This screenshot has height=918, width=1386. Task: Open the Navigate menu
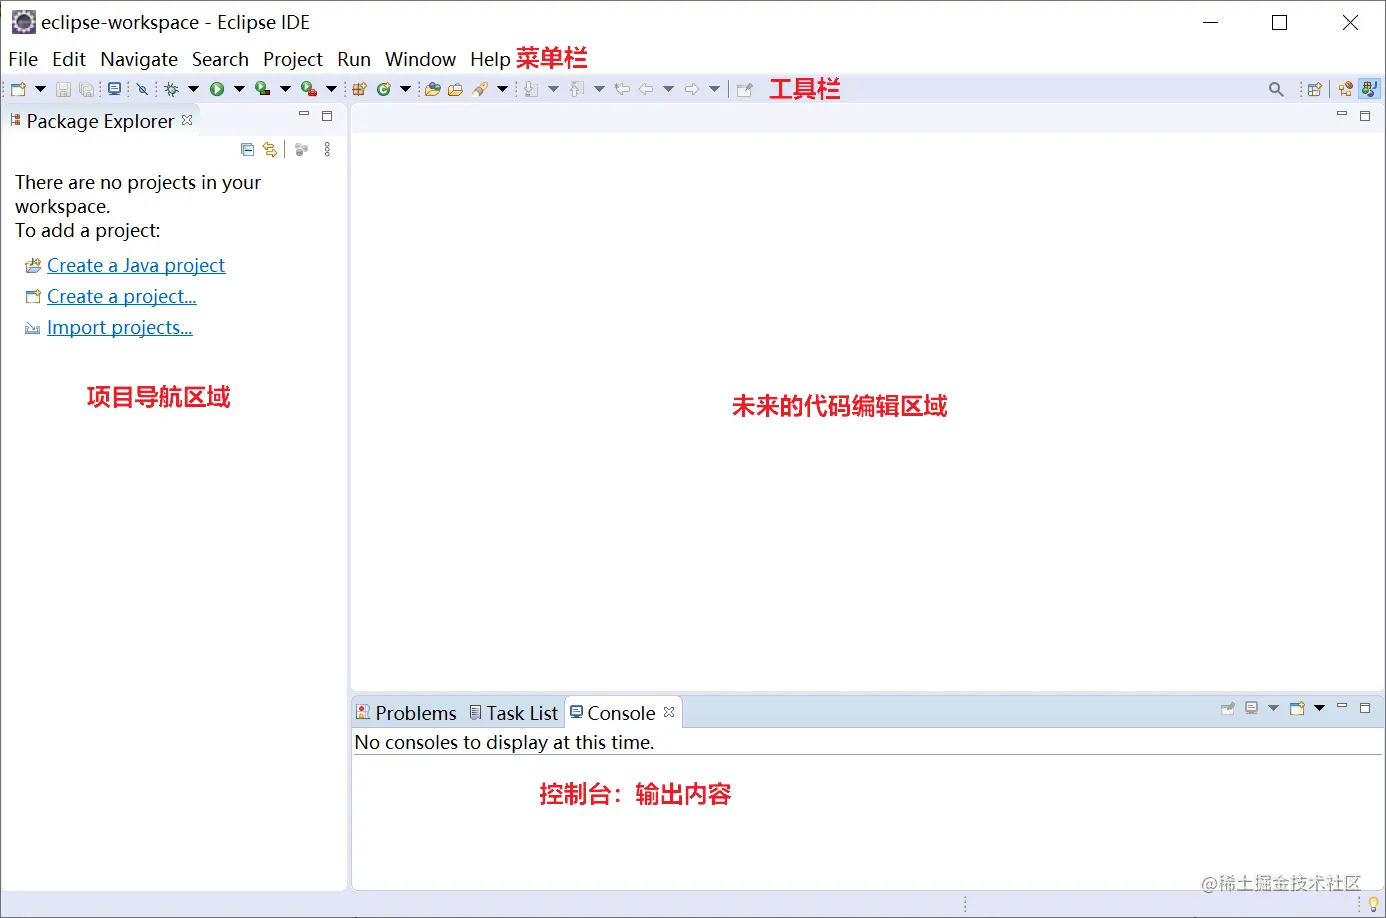click(139, 59)
